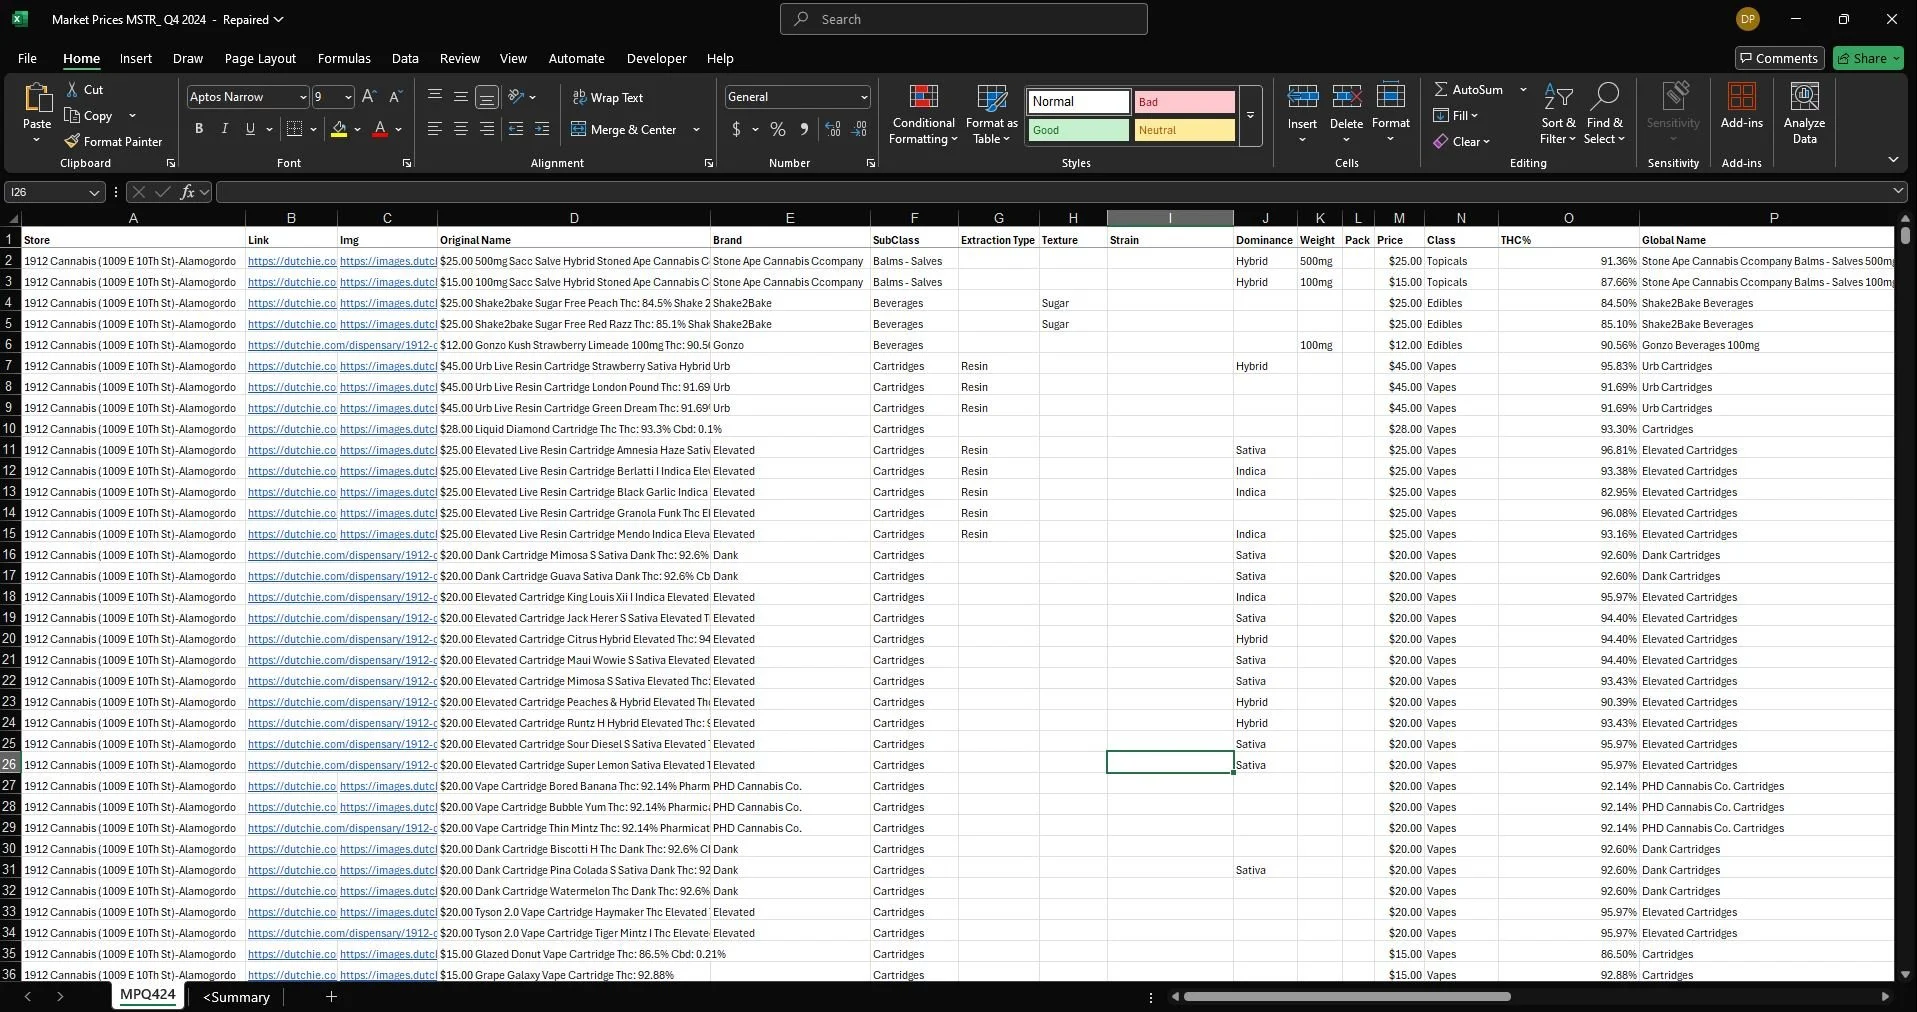Click the Center alignment icon

pos(461,129)
